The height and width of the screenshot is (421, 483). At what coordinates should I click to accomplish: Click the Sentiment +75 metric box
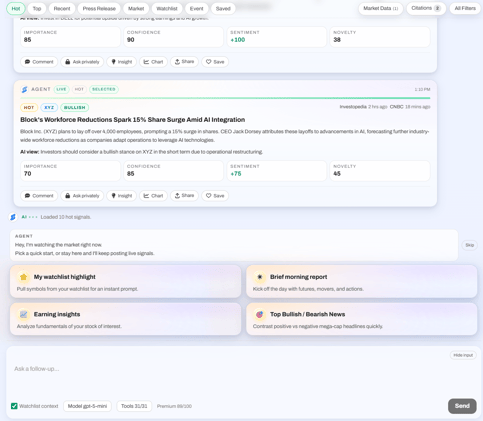[277, 171]
